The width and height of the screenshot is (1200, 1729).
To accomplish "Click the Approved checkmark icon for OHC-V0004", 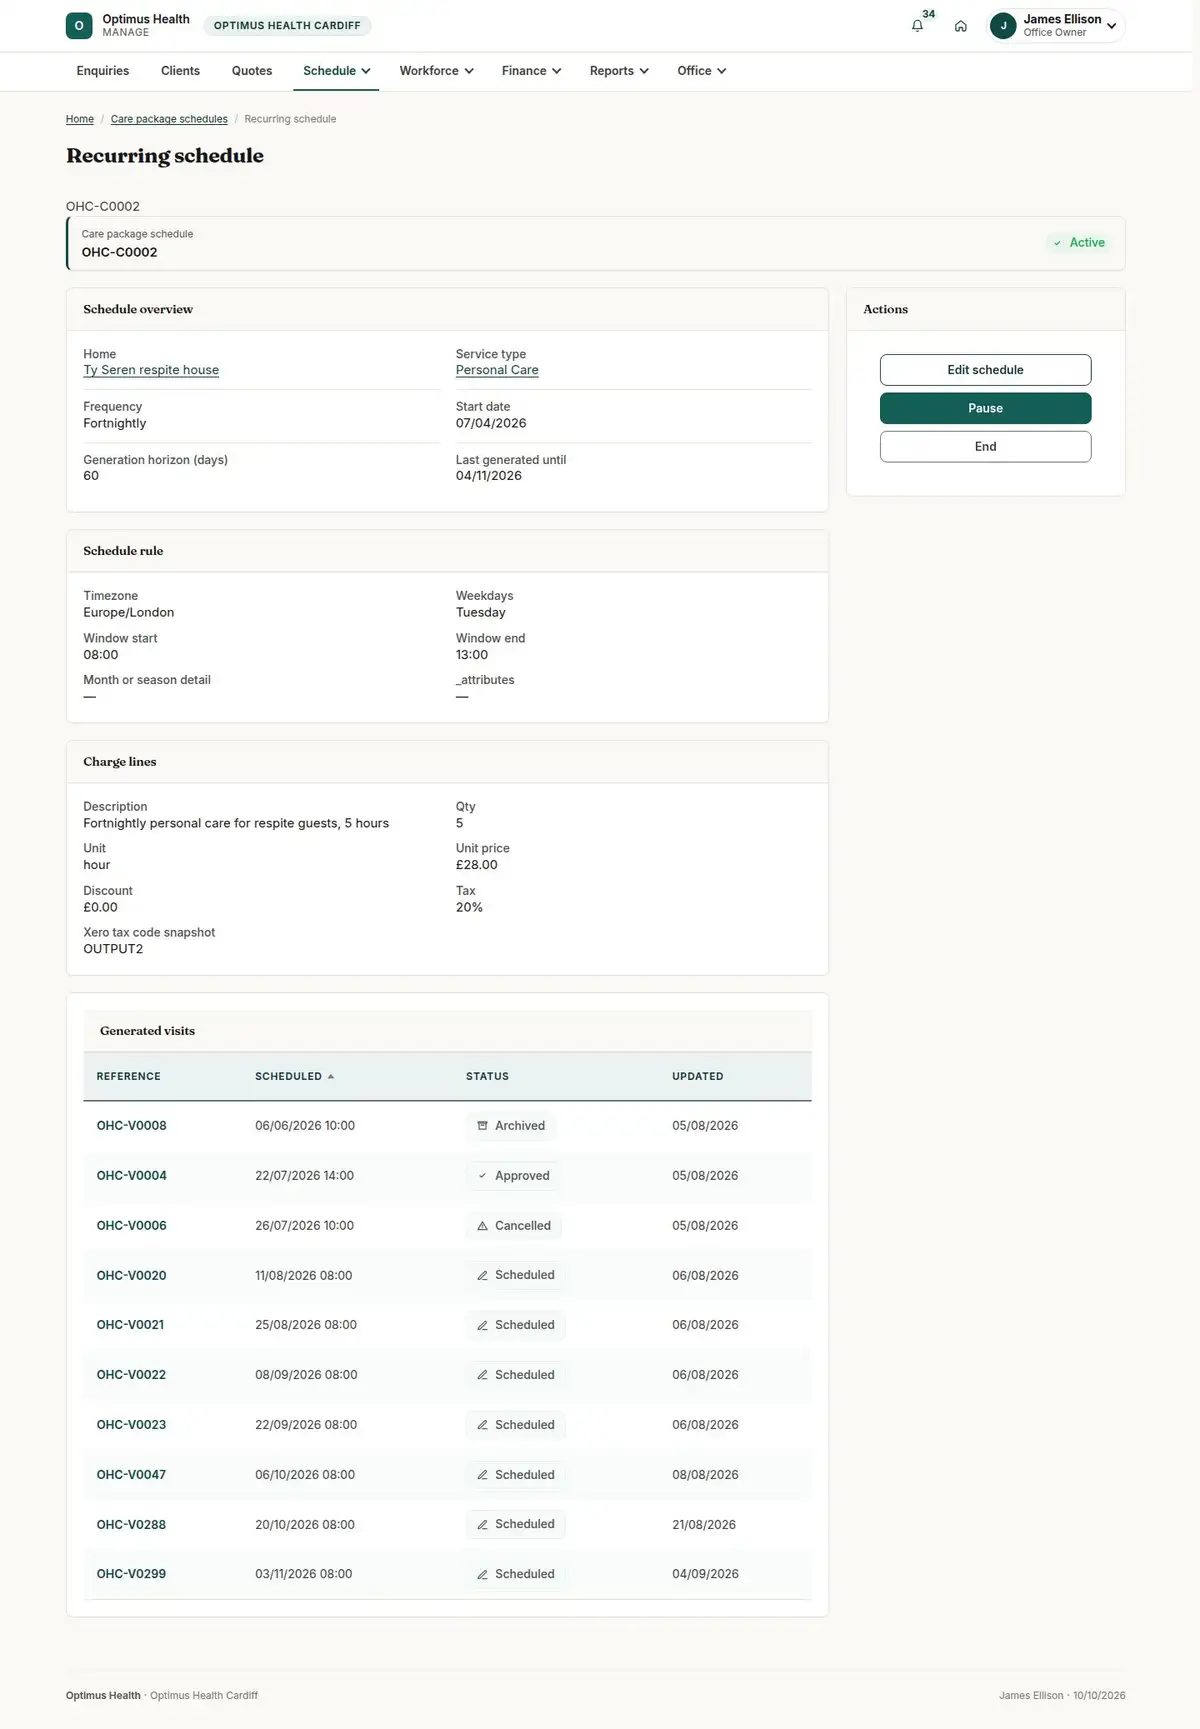I will point(482,1176).
